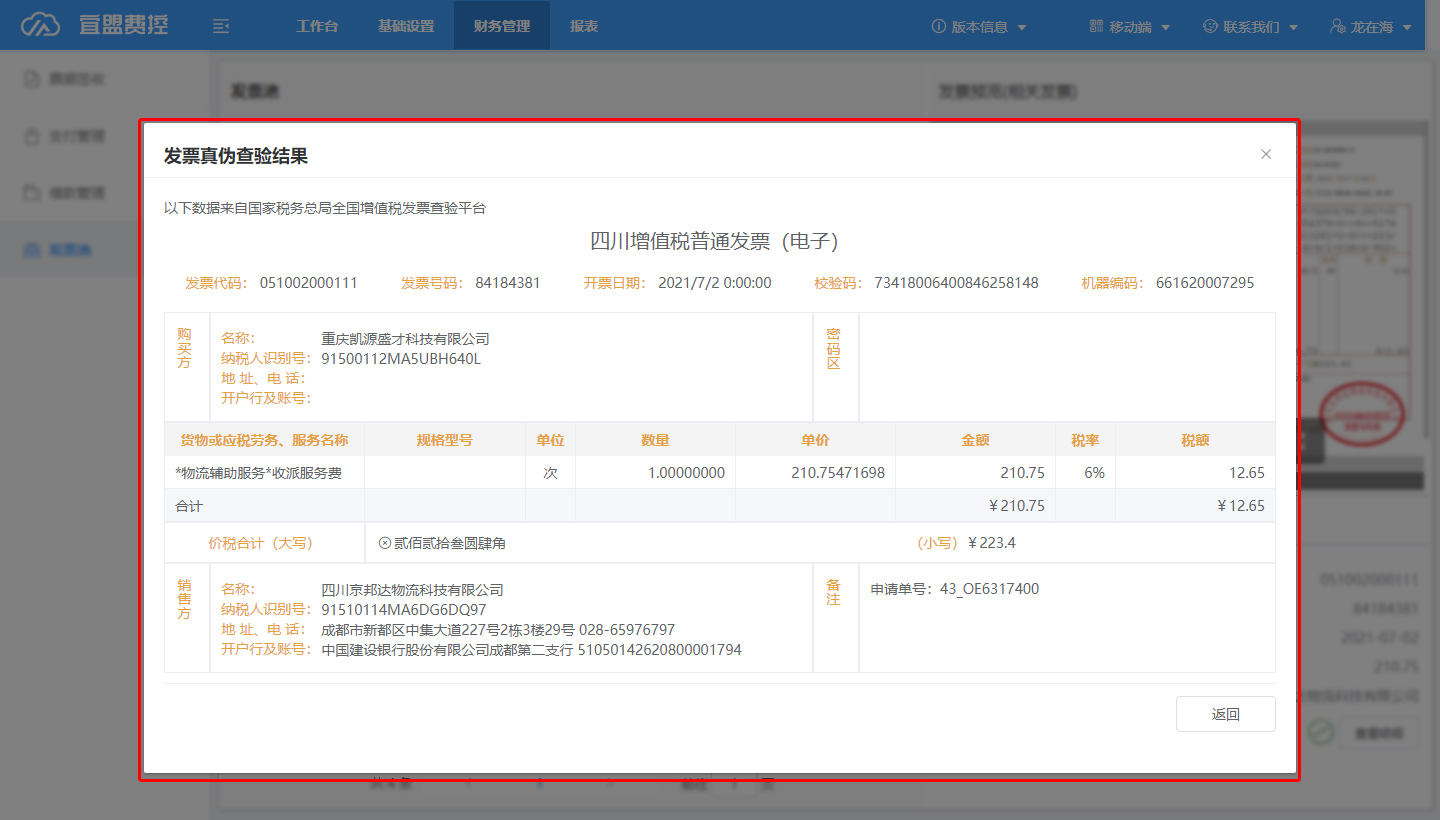Click buyer tax ID 91500112MA5UBH640L
Image resolution: width=1440 pixels, height=820 pixels.
click(x=401, y=358)
